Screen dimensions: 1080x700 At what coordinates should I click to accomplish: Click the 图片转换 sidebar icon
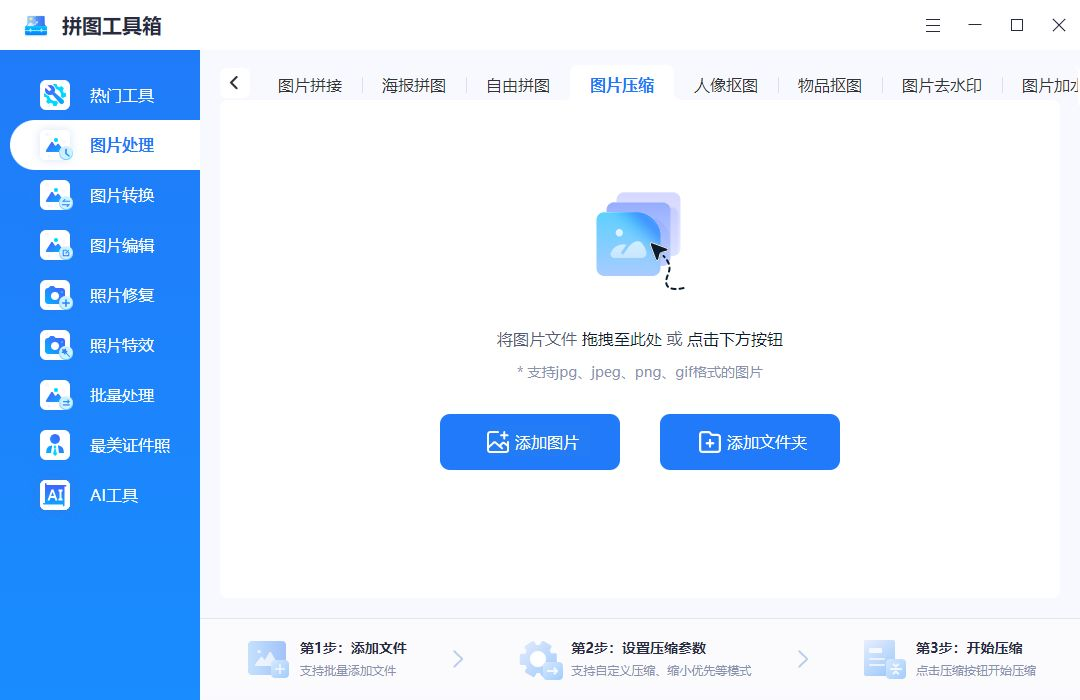tap(55, 196)
